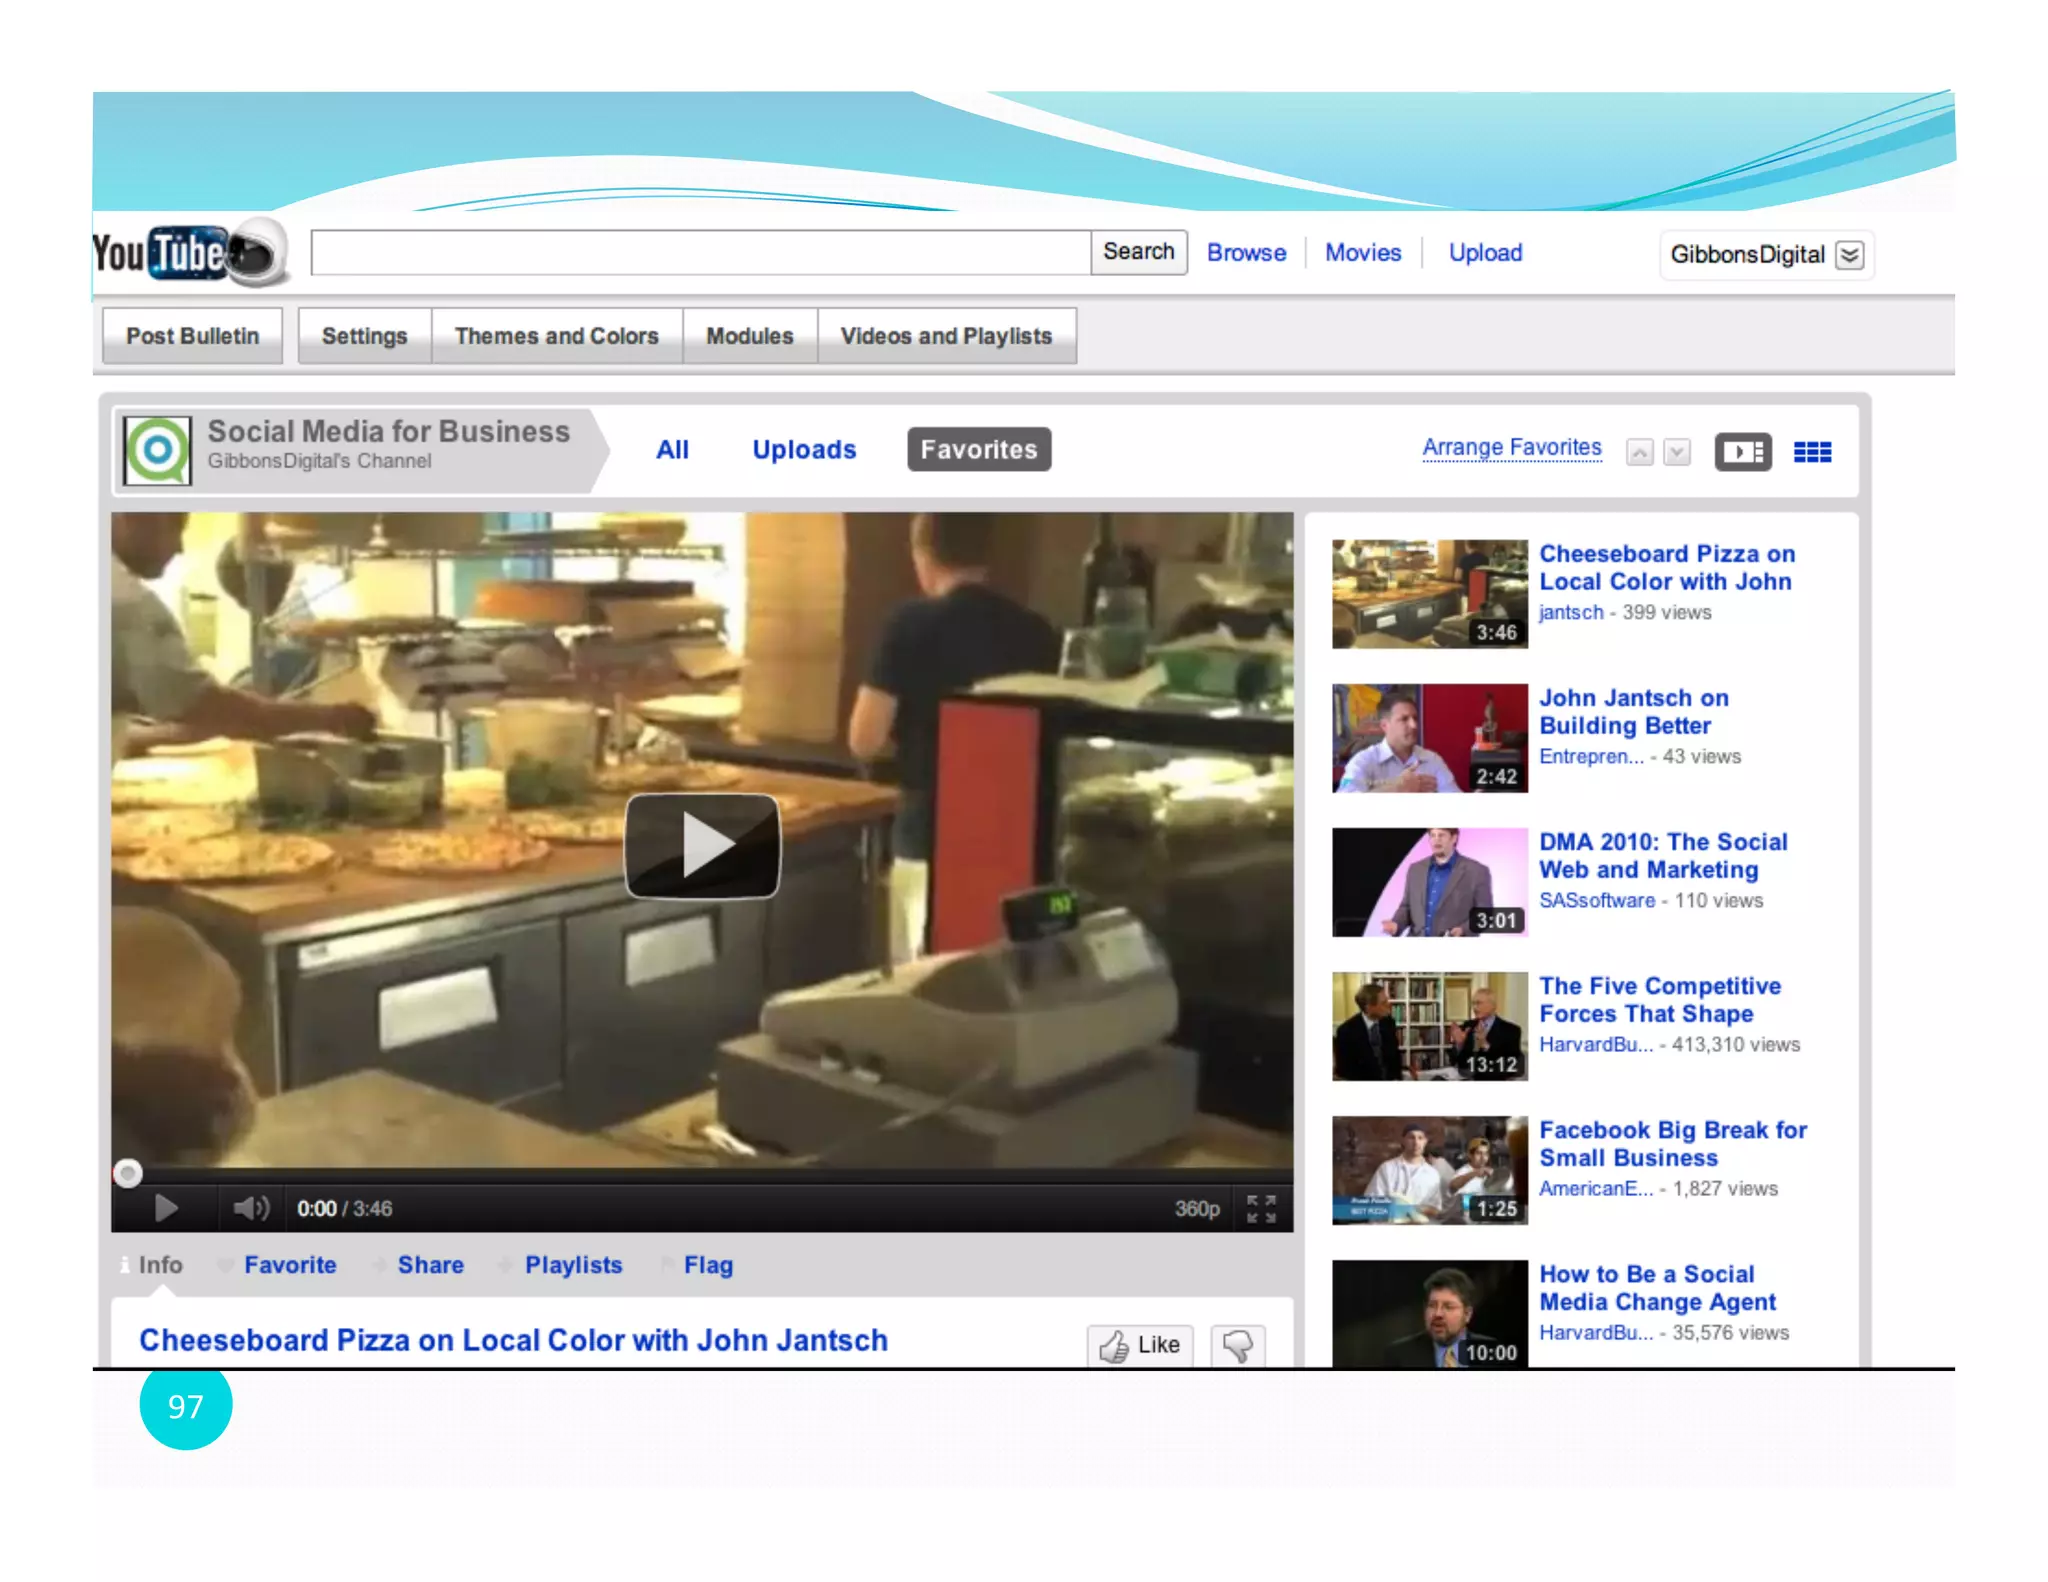Click the thumbs down dislike icon
This screenshot has height=1582, width=2048.
click(x=1238, y=1345)
